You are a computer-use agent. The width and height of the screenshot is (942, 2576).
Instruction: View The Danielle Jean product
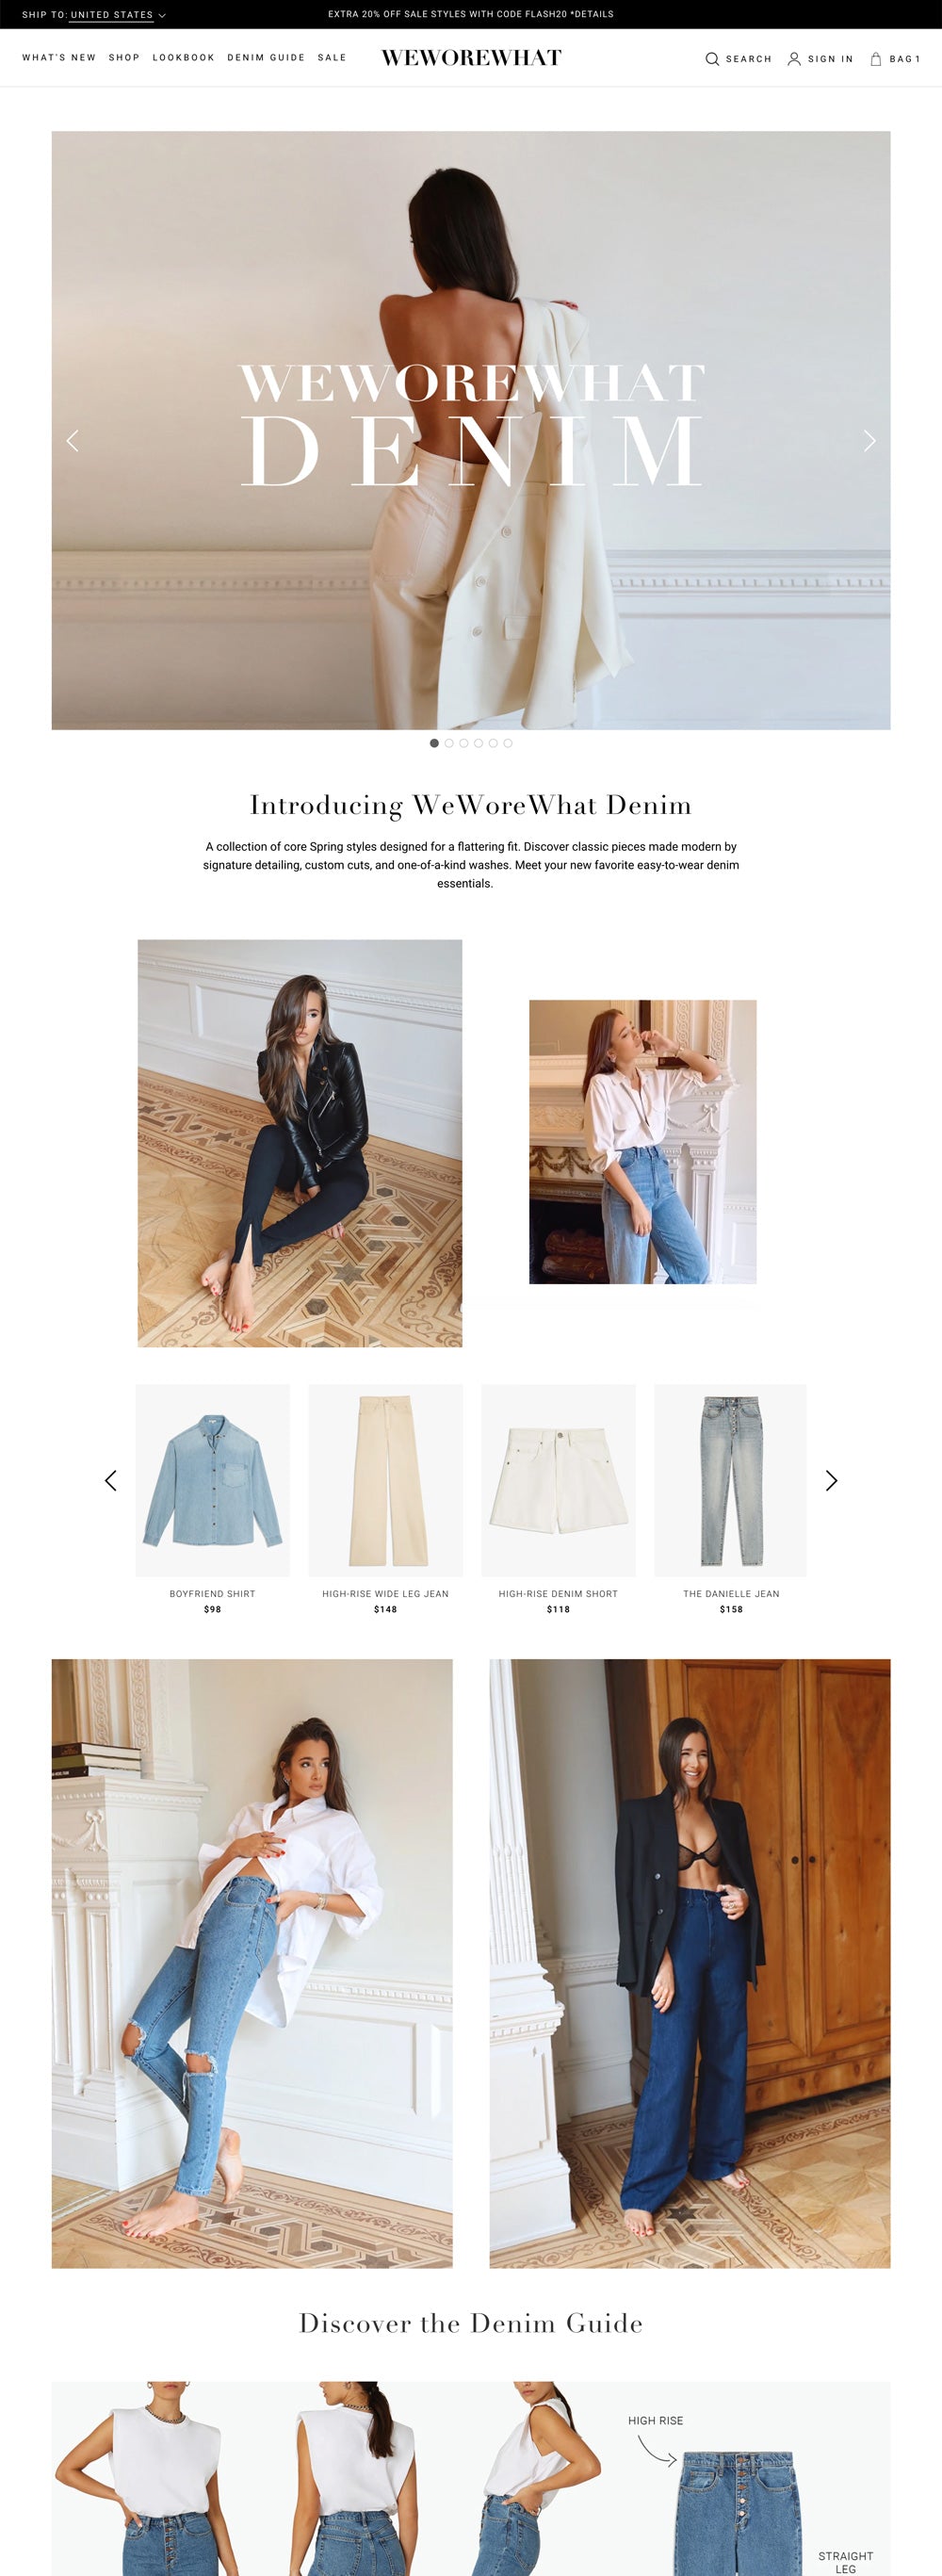pos(731,1593)
